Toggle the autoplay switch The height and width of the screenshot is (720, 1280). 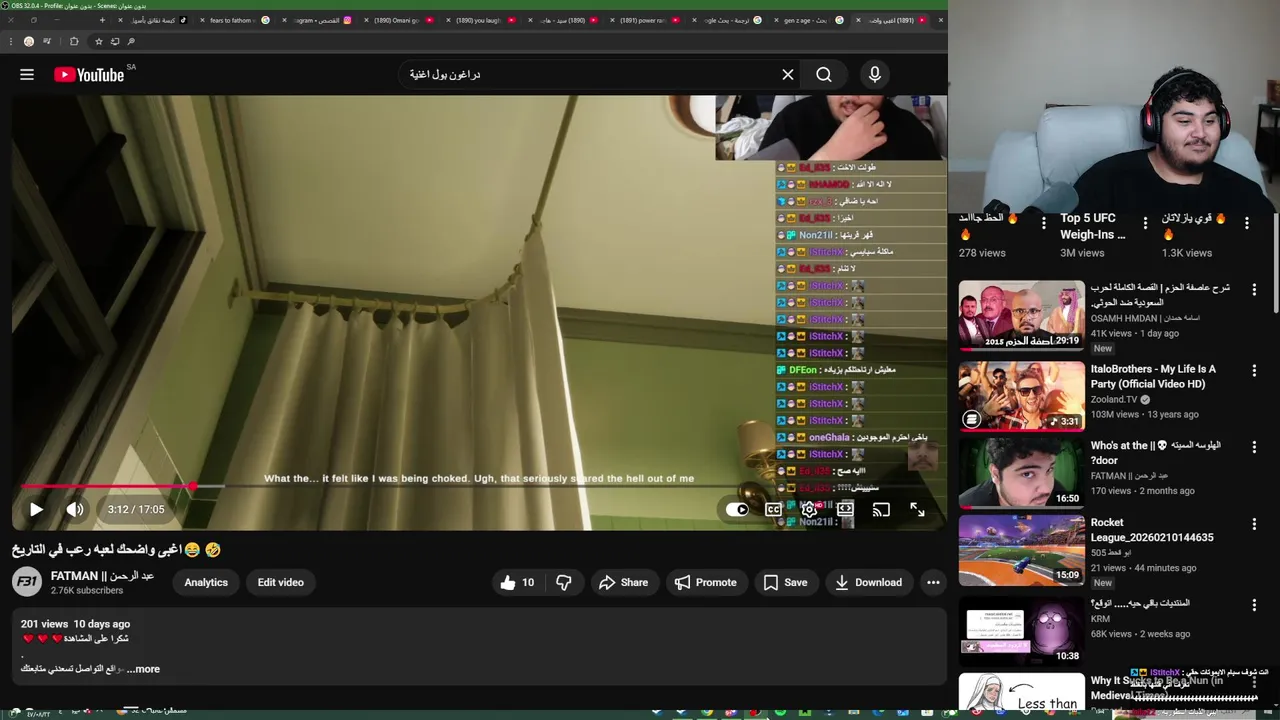[737, 509]
